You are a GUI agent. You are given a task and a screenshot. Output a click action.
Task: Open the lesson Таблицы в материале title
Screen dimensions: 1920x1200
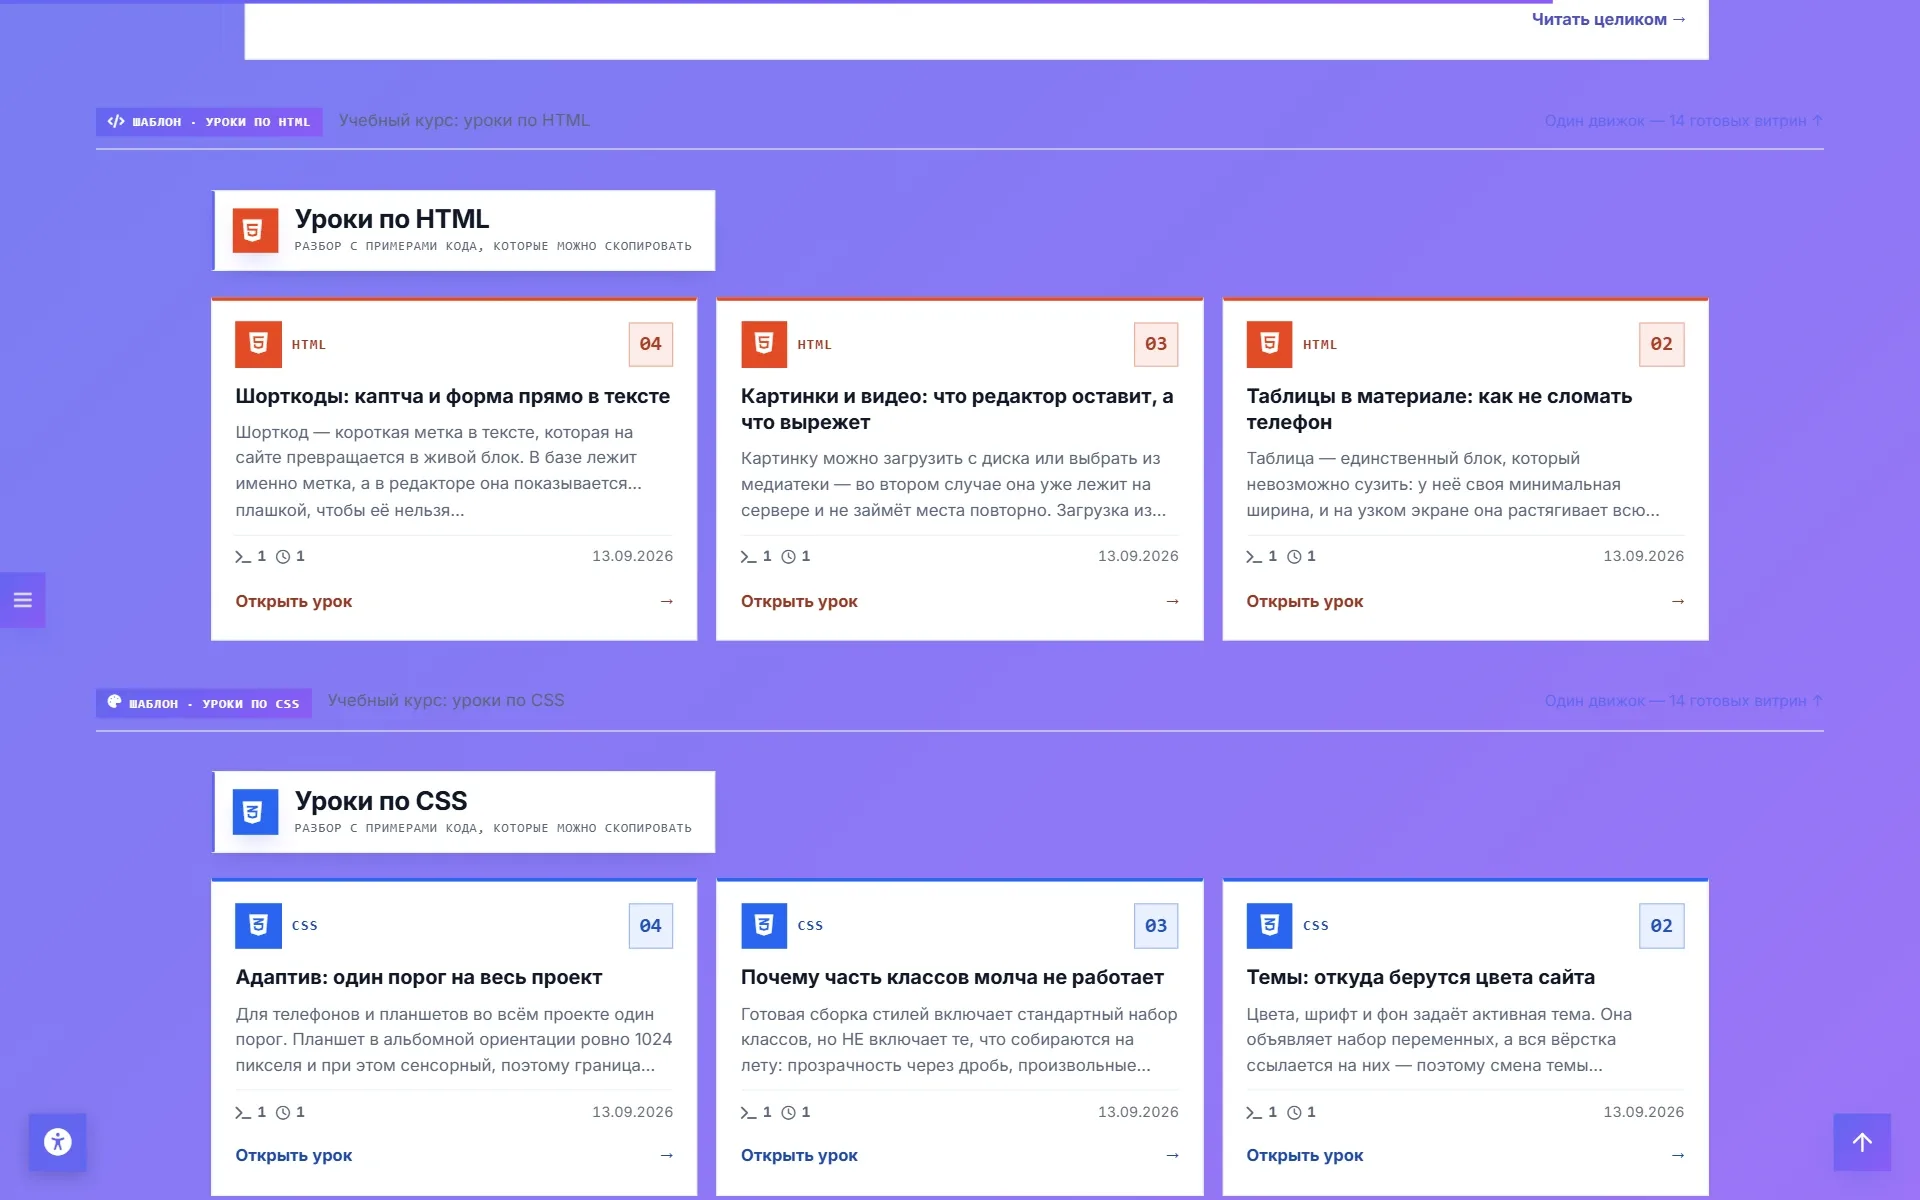pos(1439,409)
